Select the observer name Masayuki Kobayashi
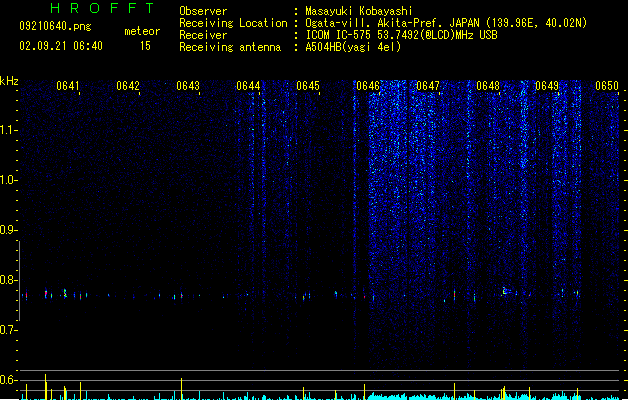 [x=359, y=11]
